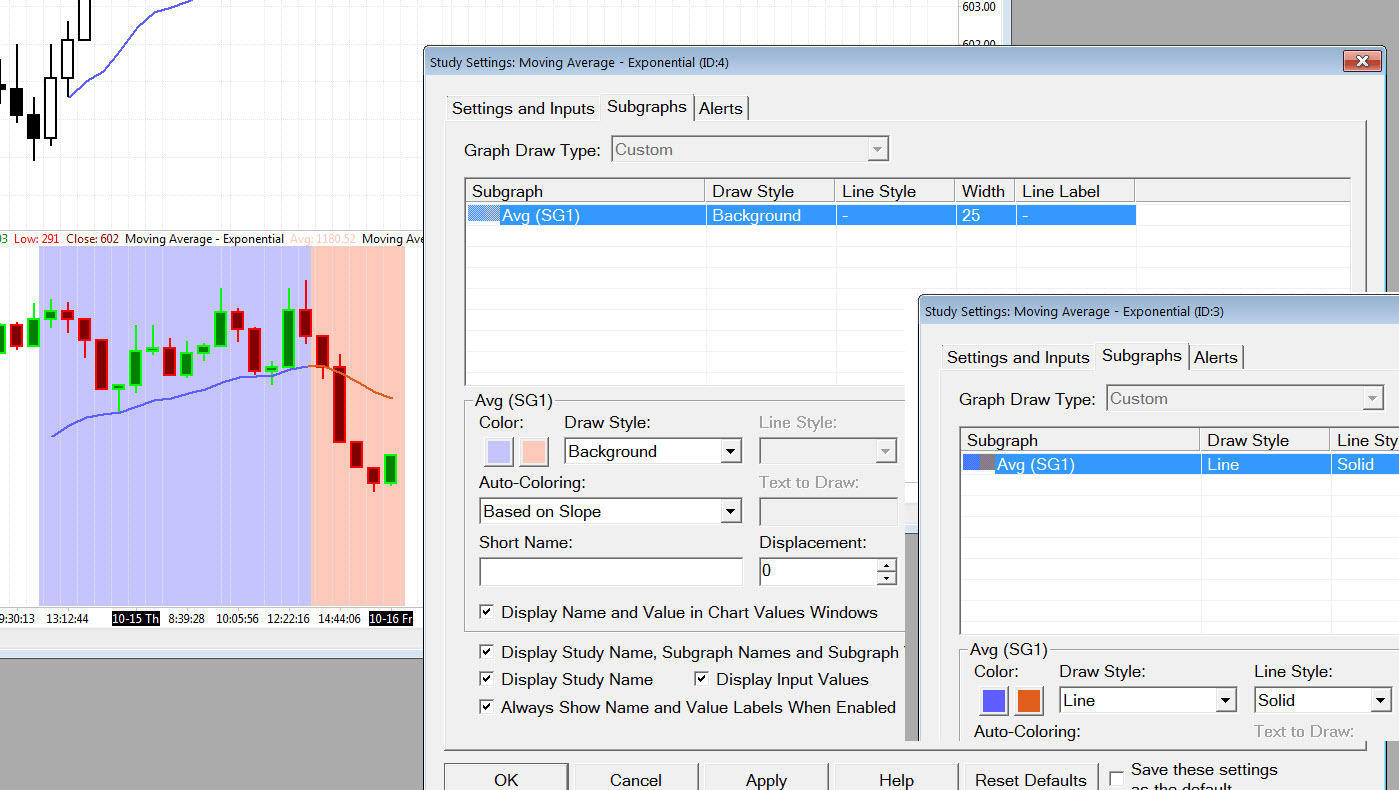The image size is (1399, 790).
Task: Click the 12:22:16 time label on chart axis
Action: pyautogui.click(x=288, y=619)
